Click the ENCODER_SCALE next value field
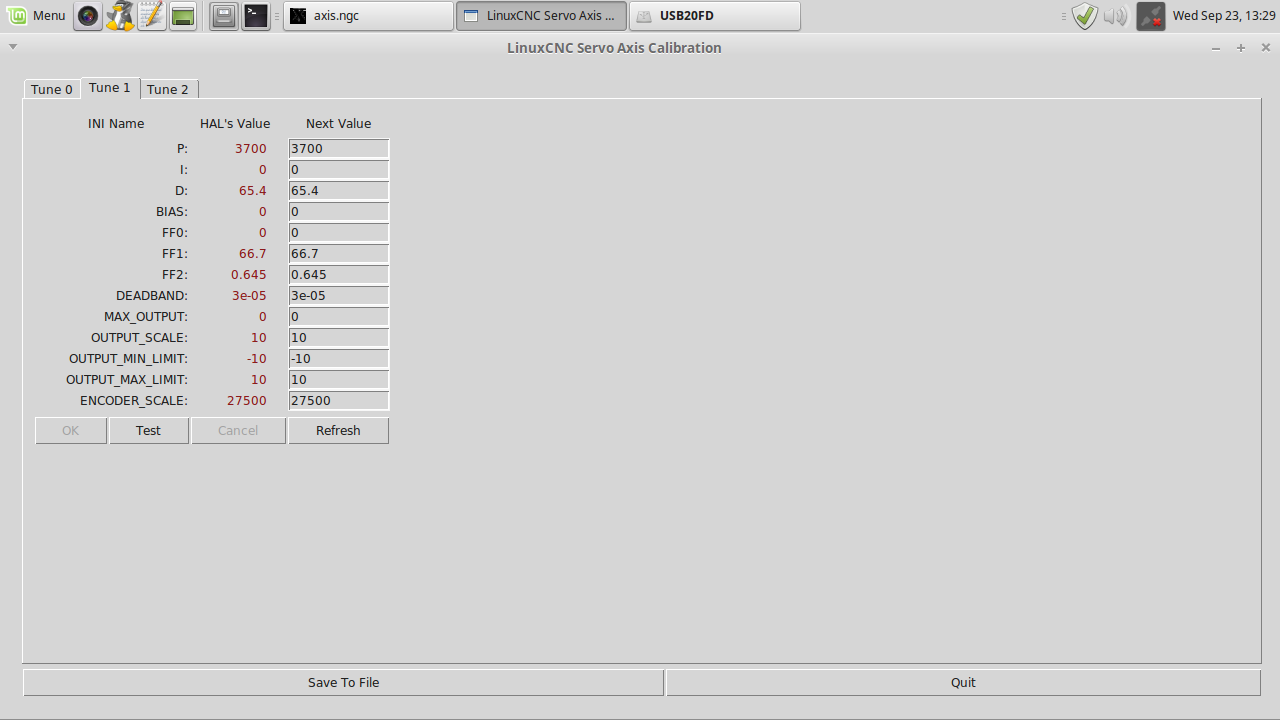The width and height of the screenshot is (1280, 720). (x=339, y=400)
